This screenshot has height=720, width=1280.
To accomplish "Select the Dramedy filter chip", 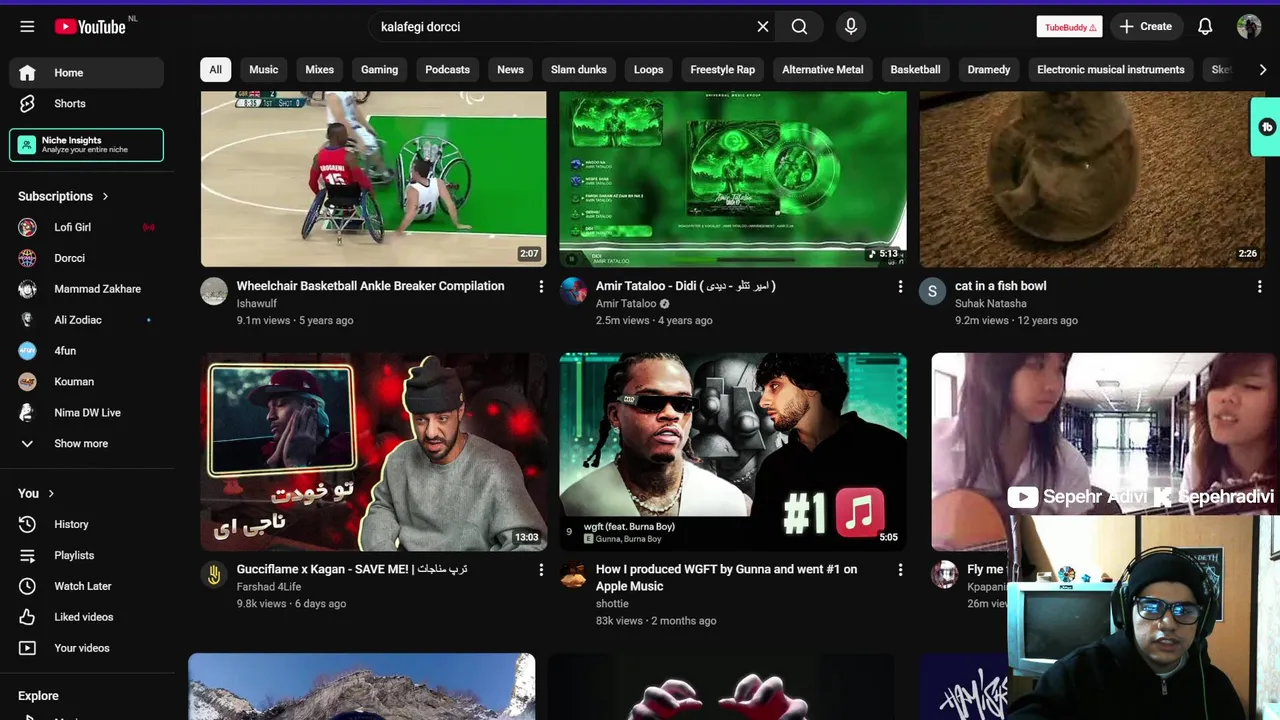I will click(989, 69).
